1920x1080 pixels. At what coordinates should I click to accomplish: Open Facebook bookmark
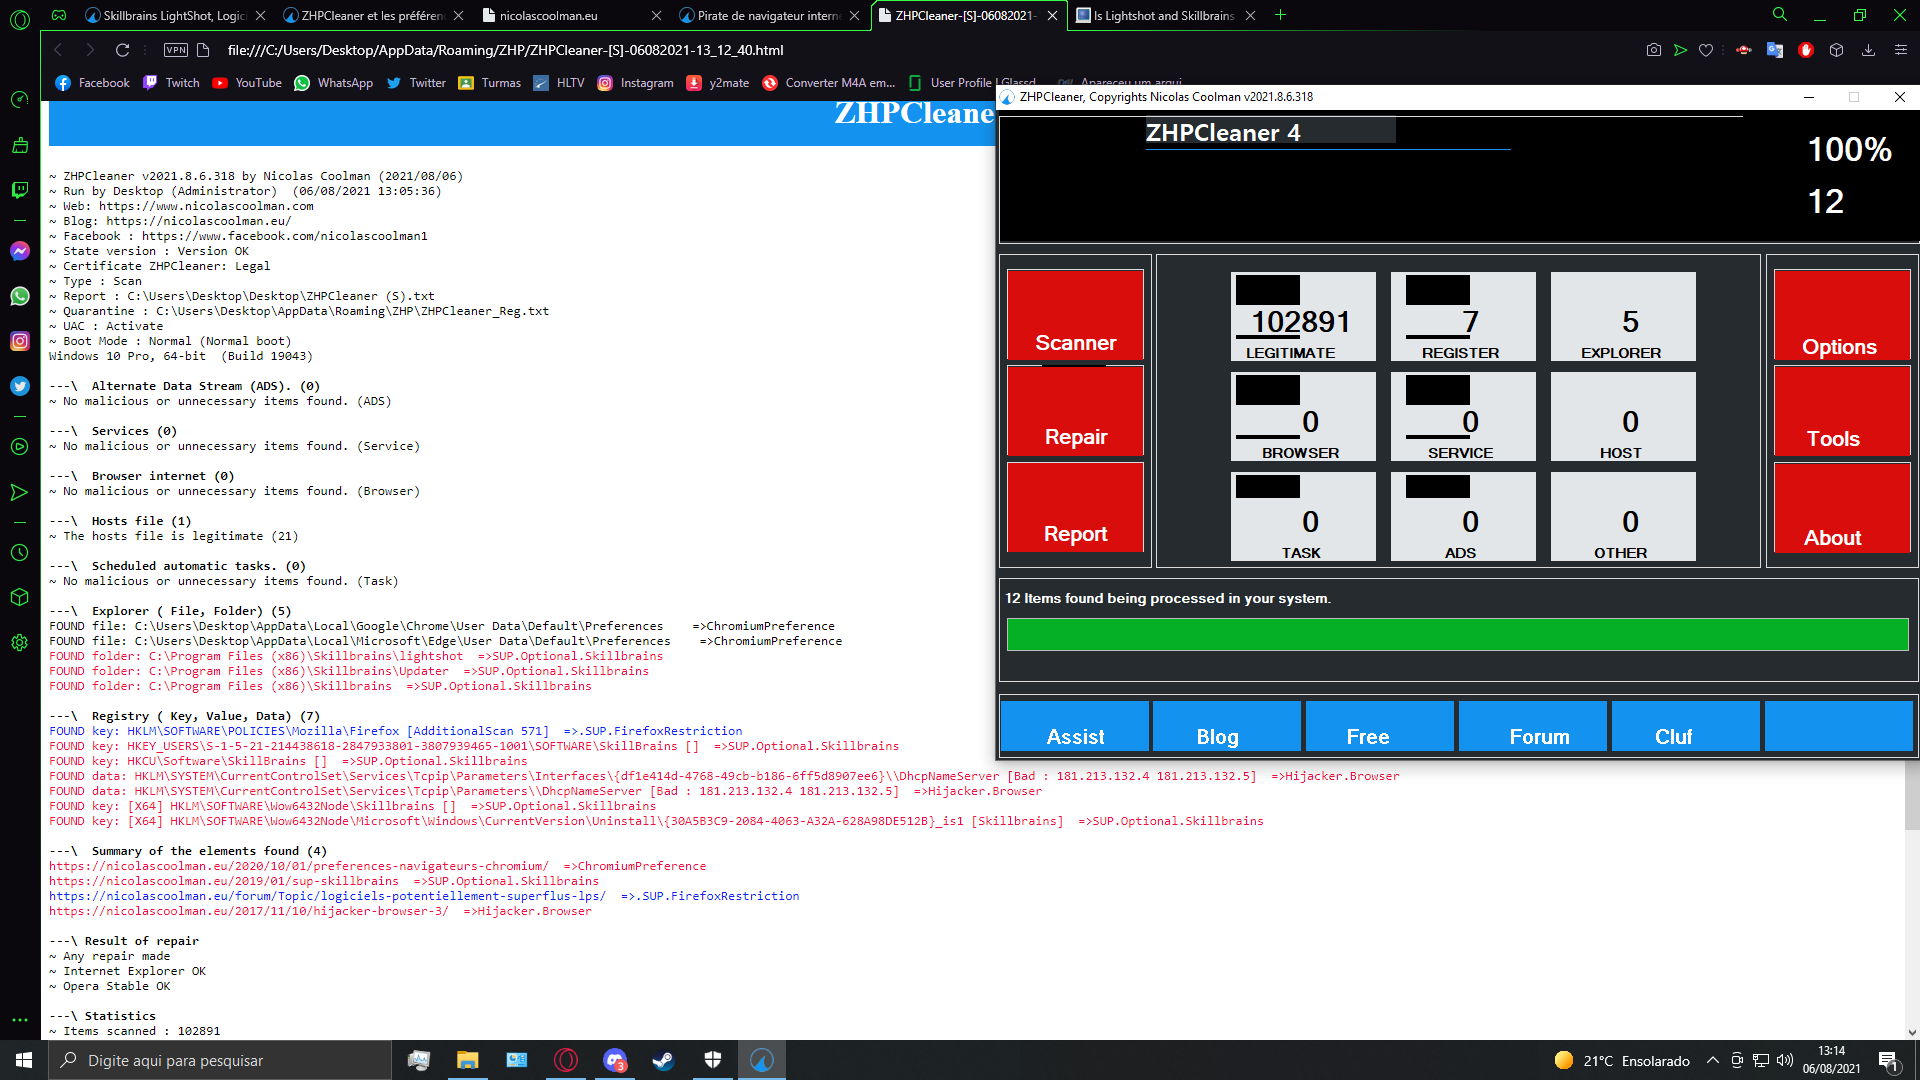tap(92, 83)
